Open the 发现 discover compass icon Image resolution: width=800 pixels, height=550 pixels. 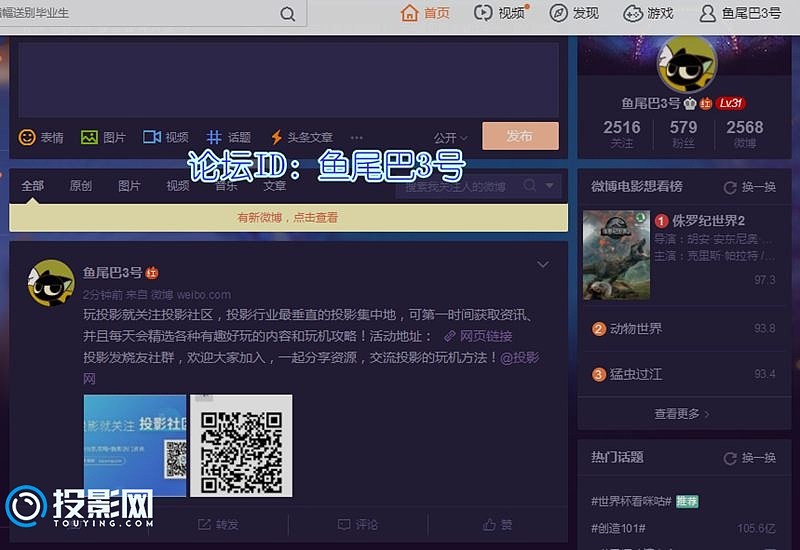(x=558, y=13)
